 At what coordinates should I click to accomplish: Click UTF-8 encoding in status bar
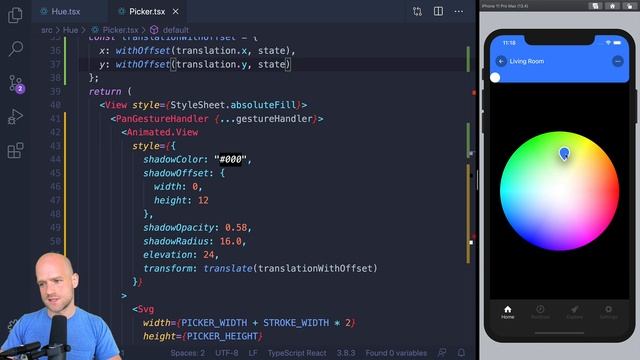[227, 353]
